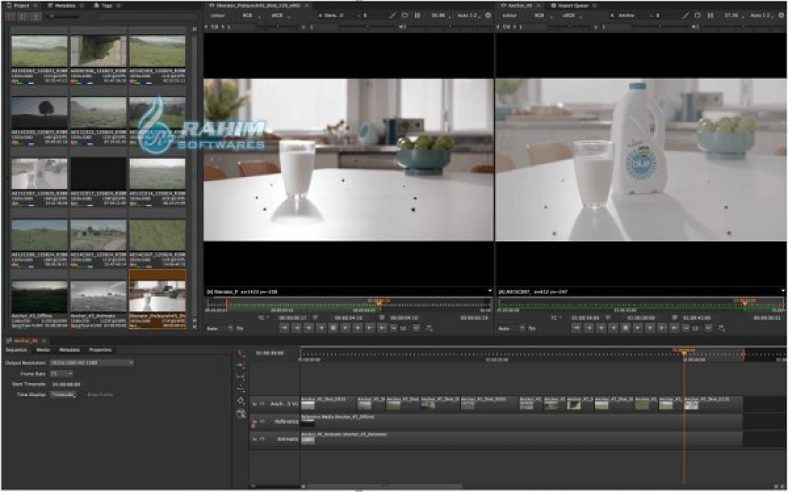This screenshot has height=492, width=788.
Task: Click the wipe tool icon above left viewer
Action: [393, 16]
